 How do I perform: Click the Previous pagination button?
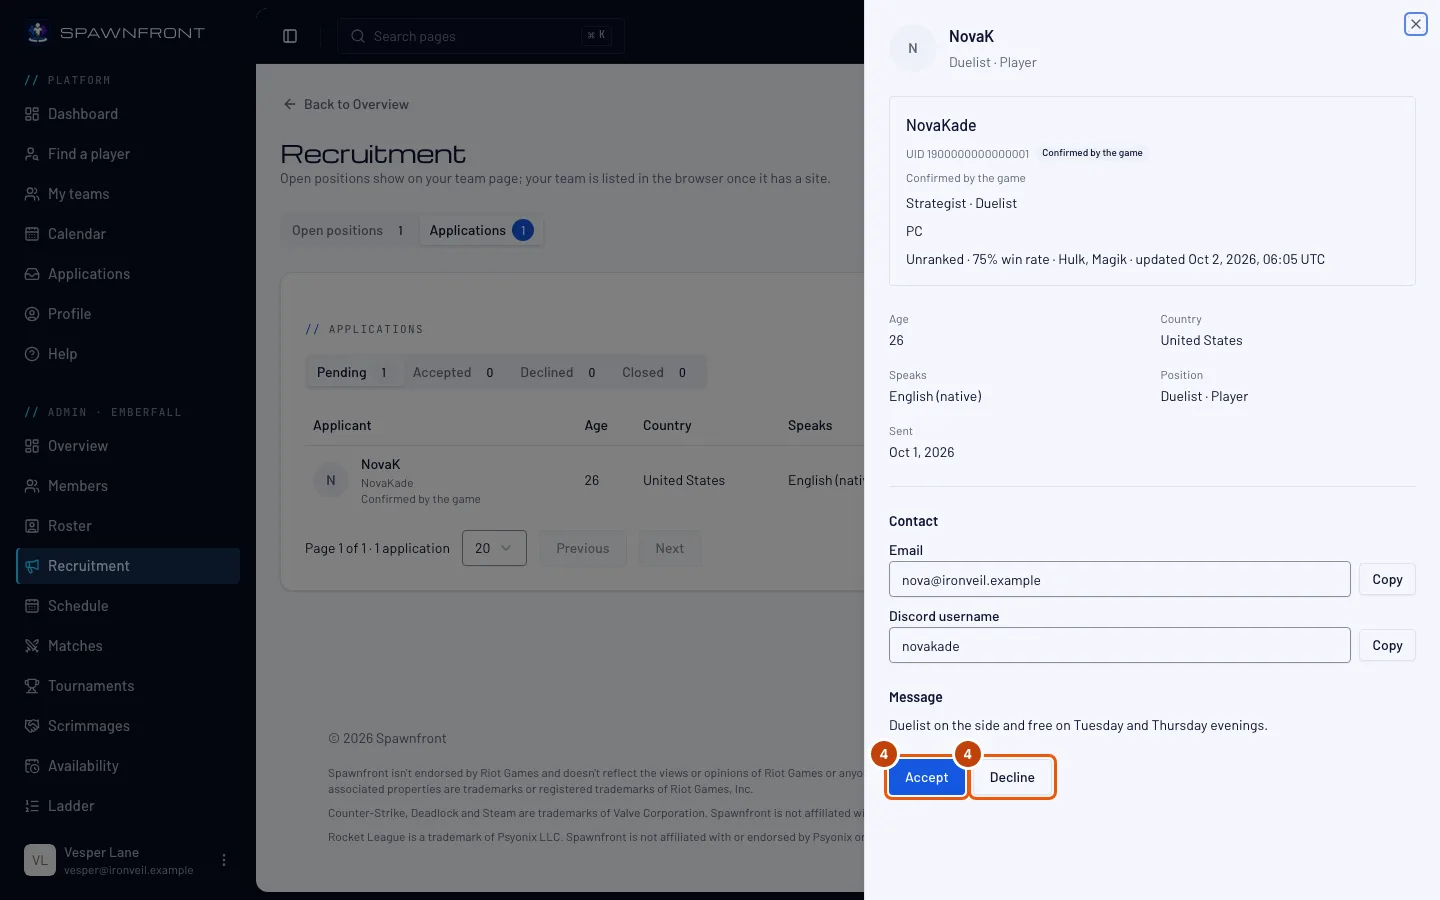tap(583, 548)
